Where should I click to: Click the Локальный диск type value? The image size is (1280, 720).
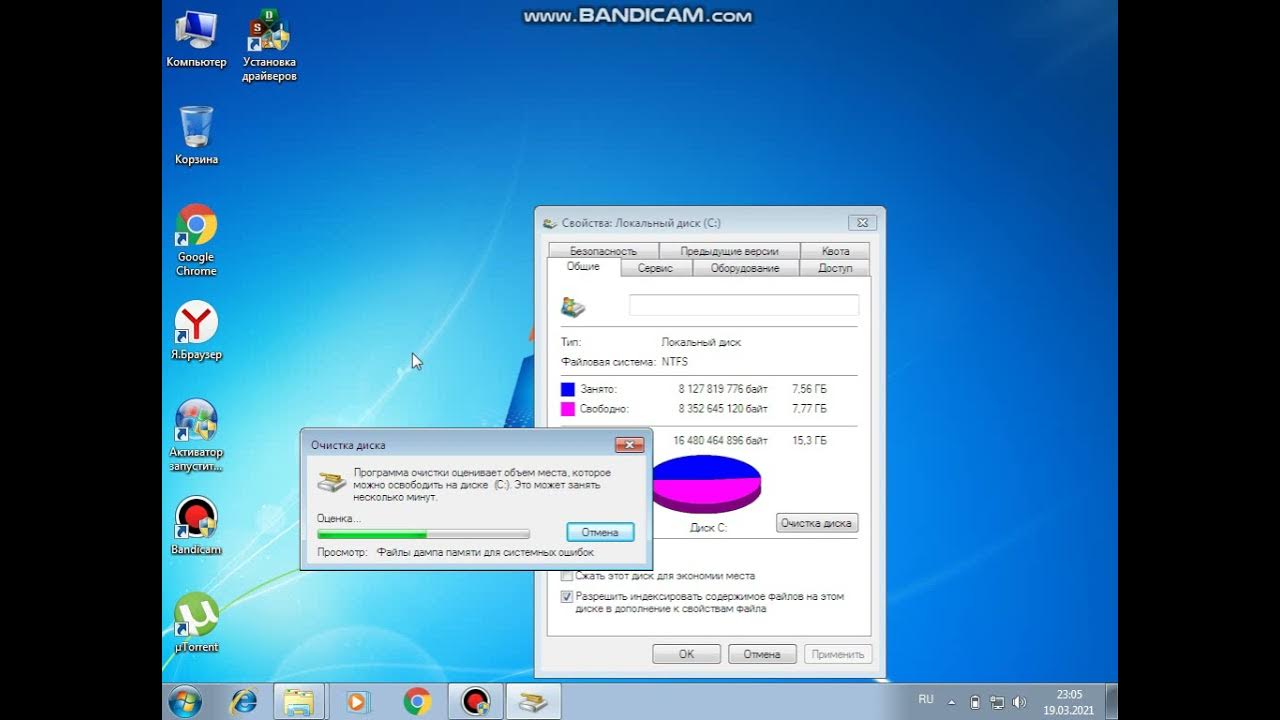pyautogui.click(x=701, y=342)
